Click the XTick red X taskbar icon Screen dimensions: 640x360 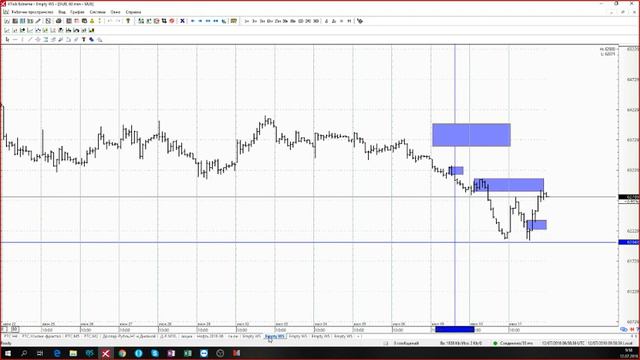click(106, 353)
